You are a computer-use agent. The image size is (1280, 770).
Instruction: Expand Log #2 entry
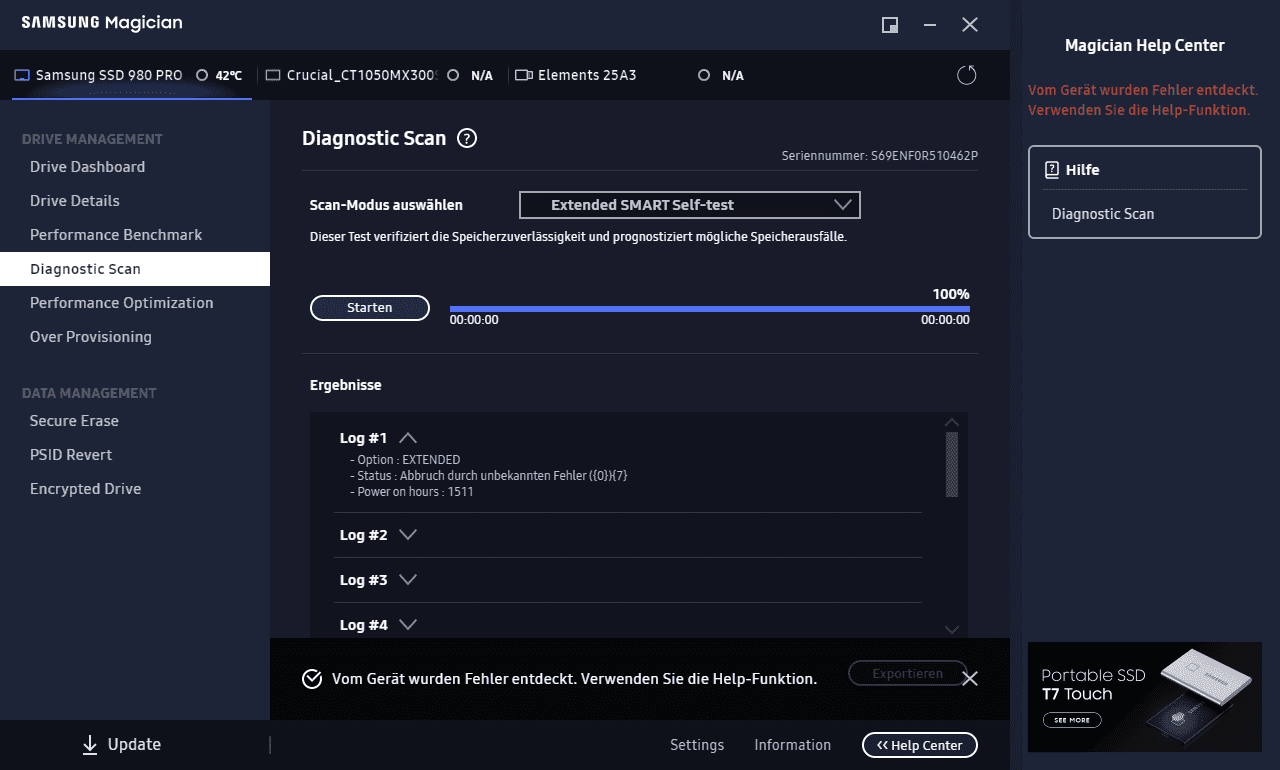[x=407, y=535]
